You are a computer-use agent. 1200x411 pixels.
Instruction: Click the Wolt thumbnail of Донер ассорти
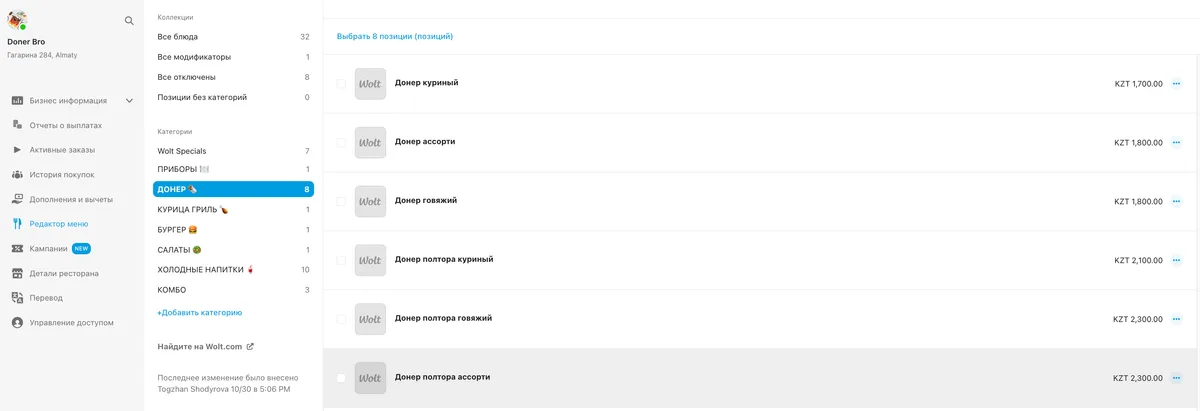(x=370, y=143)
